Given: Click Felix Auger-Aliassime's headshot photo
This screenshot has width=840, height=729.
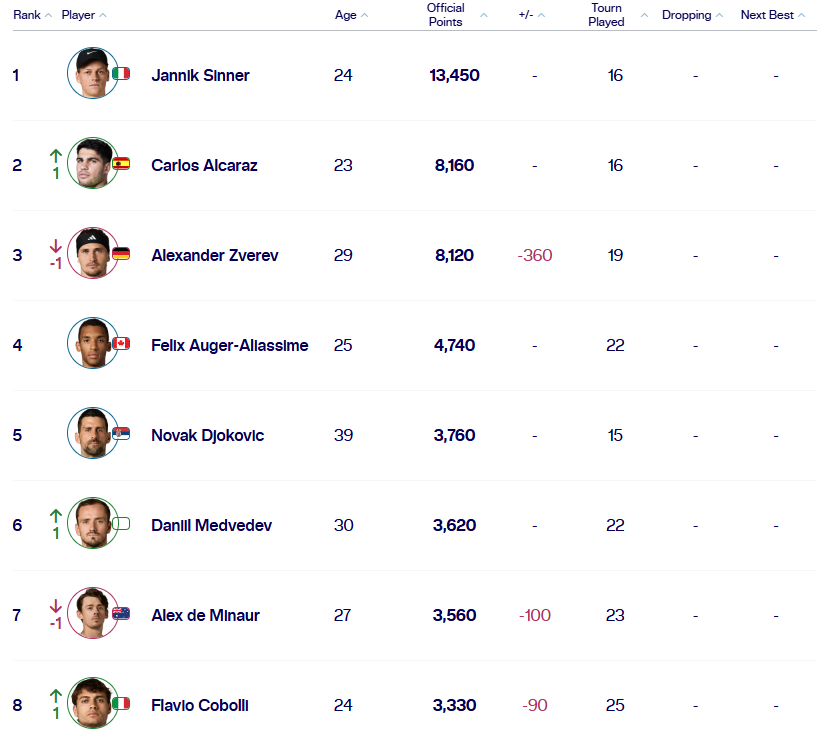Looking at the screenshot, I should point(93,343).
